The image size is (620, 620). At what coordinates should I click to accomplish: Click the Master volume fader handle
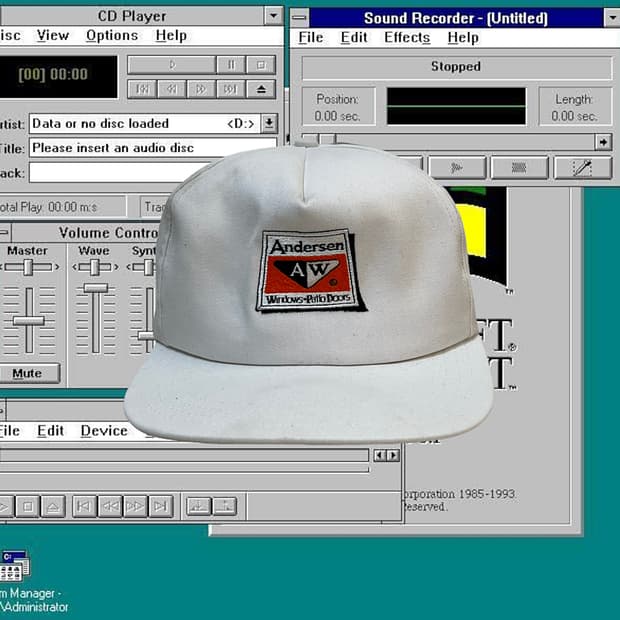28,321
